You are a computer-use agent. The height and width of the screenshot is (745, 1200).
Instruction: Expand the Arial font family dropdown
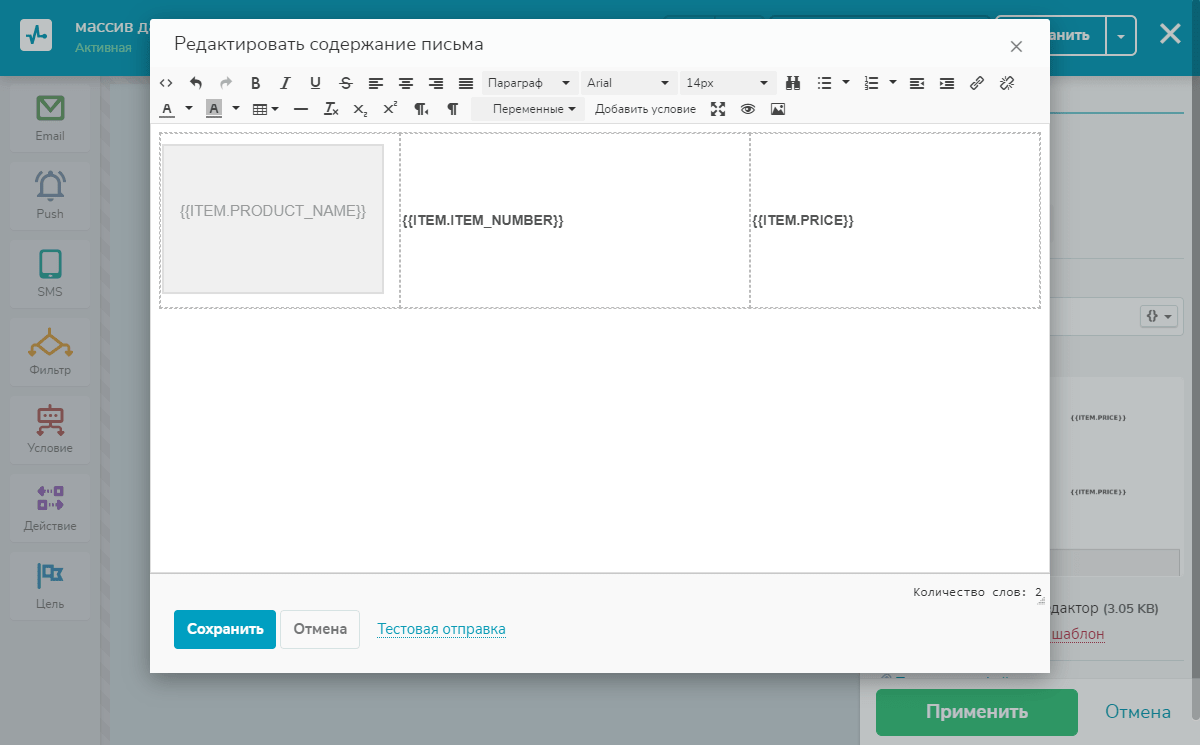pyautogui.click(x=628, y=83)
